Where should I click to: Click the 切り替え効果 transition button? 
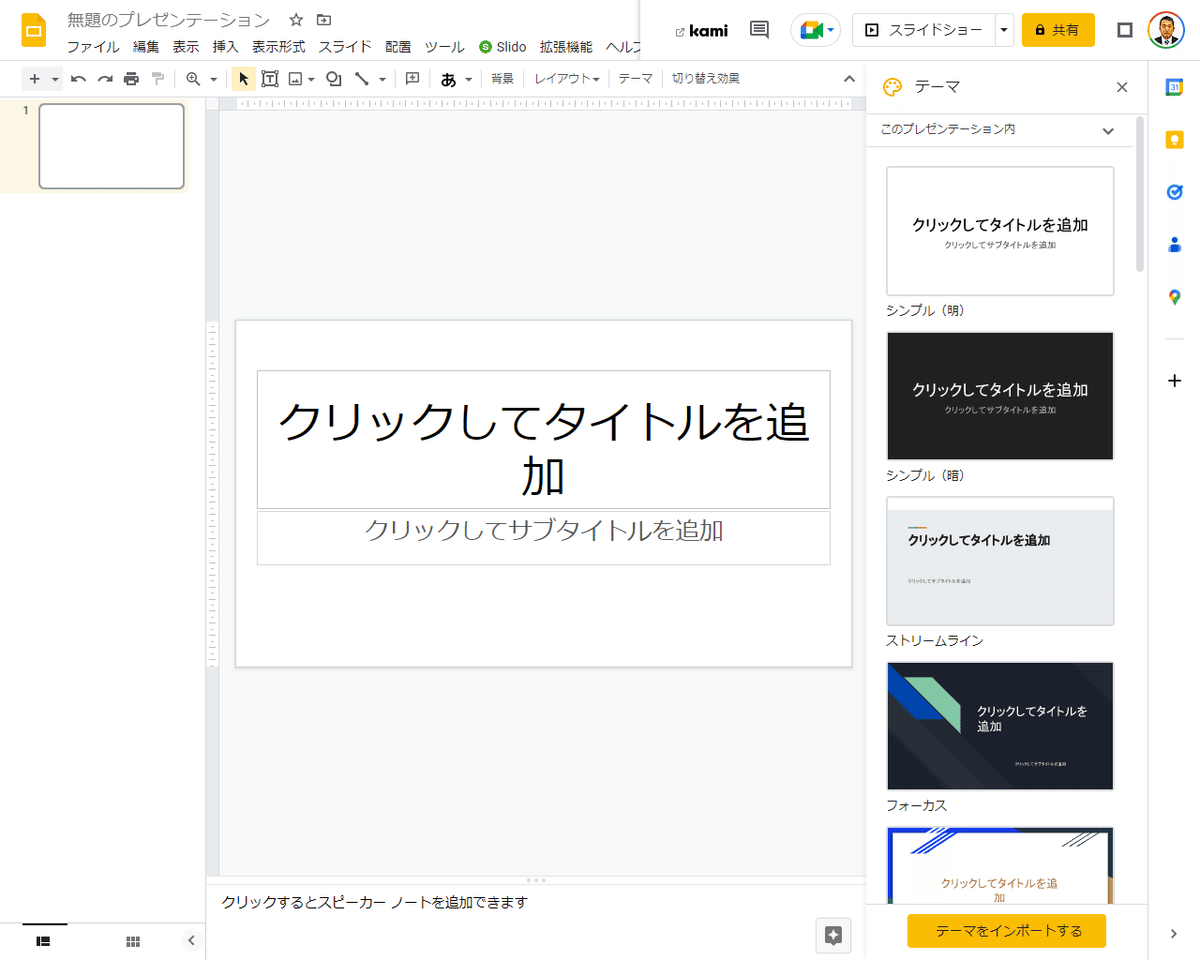tap(706, 79)
